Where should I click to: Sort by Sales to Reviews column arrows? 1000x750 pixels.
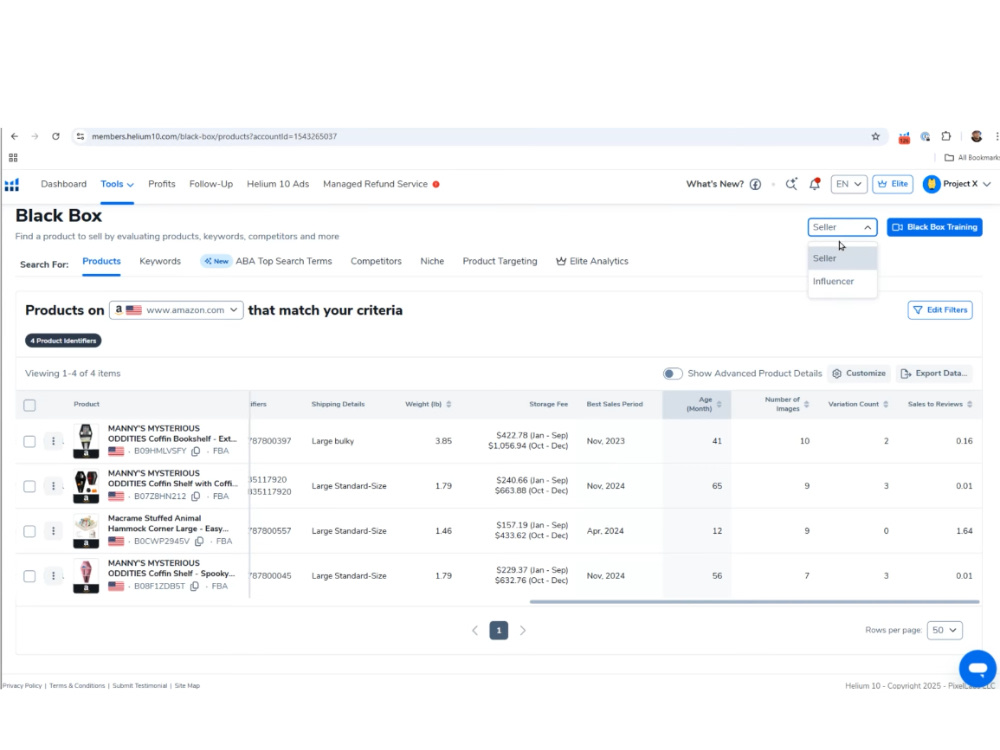970,404
